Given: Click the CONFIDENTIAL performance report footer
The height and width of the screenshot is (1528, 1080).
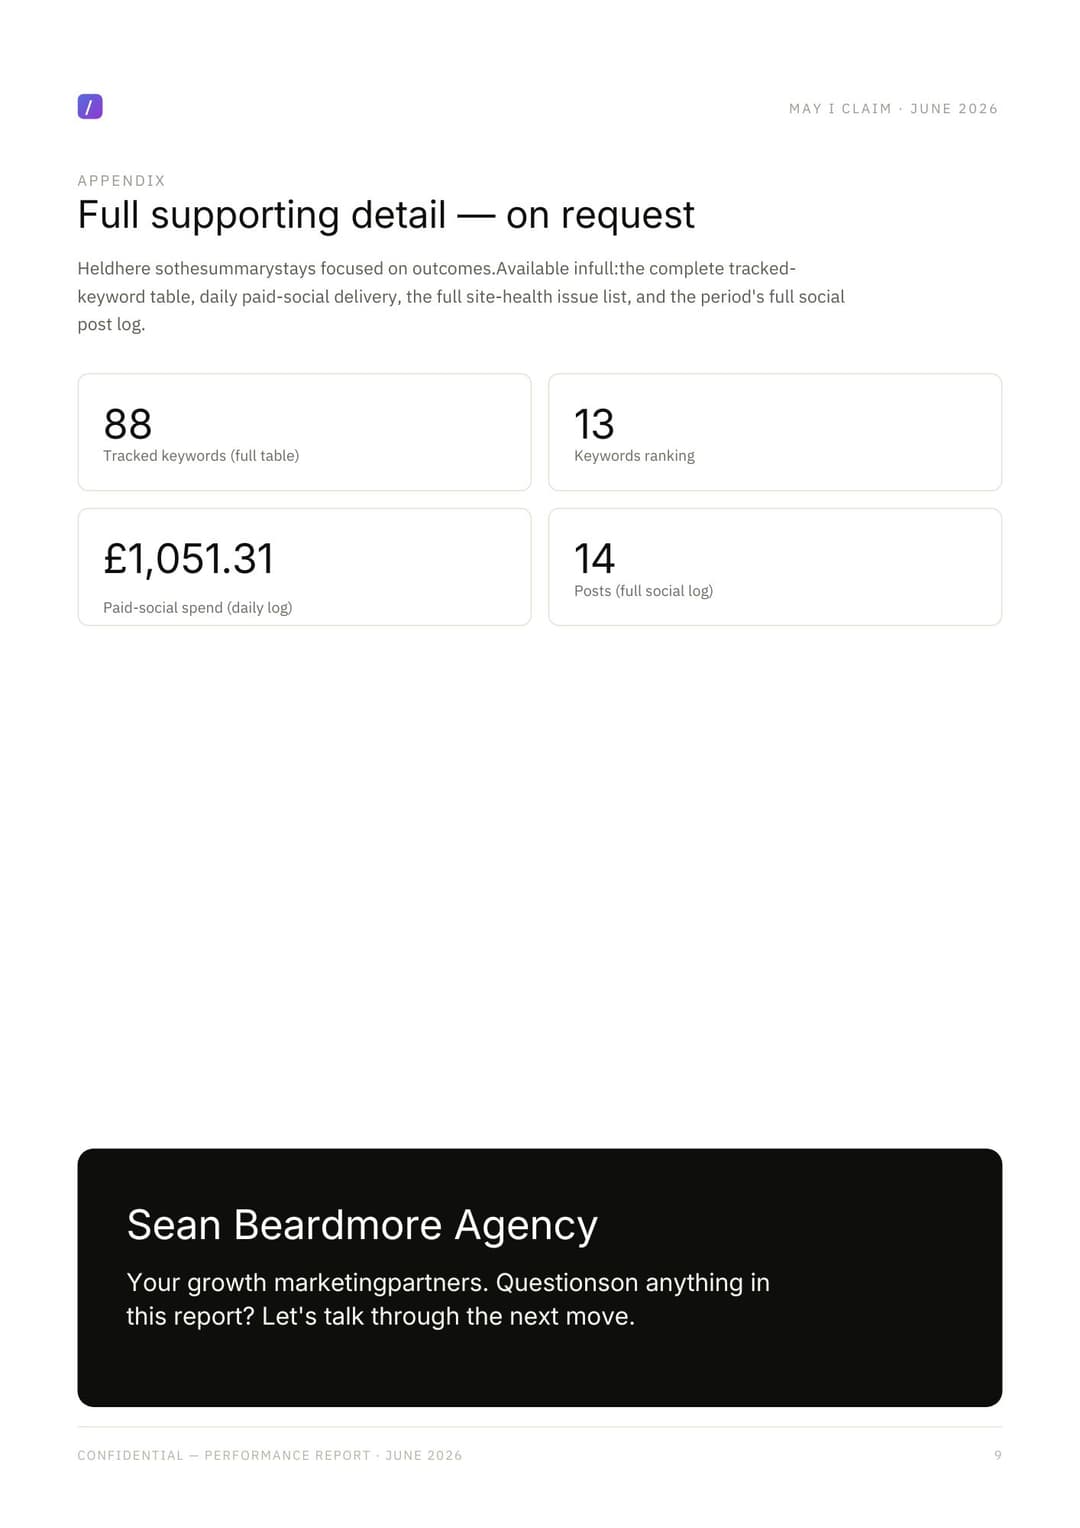Looking at the screenshot, I should click(270, 1455).
